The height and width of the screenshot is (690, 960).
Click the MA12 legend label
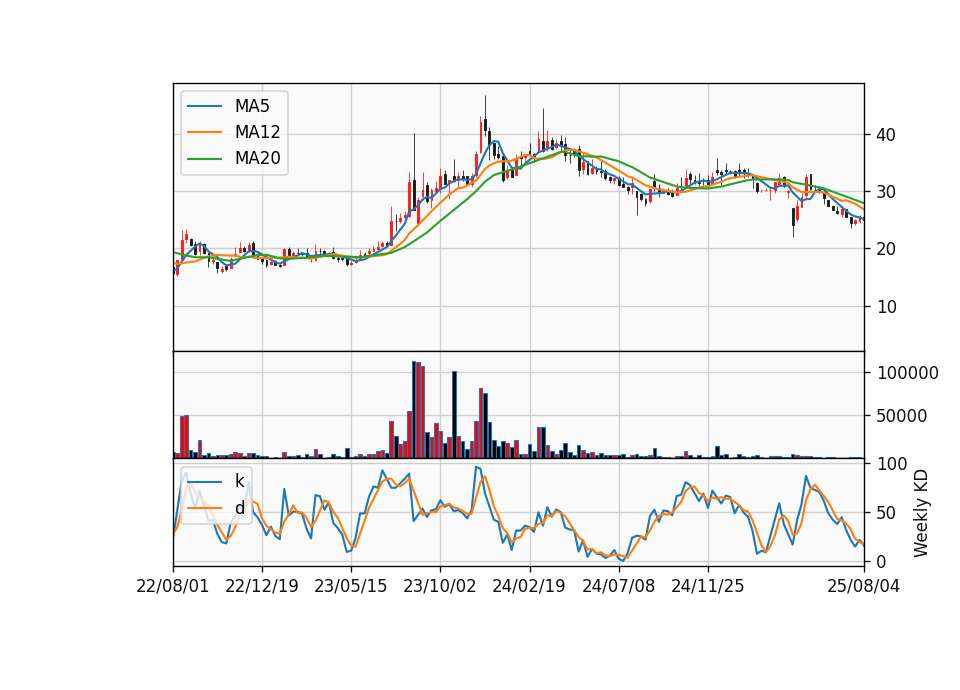[x=257, y=132]
